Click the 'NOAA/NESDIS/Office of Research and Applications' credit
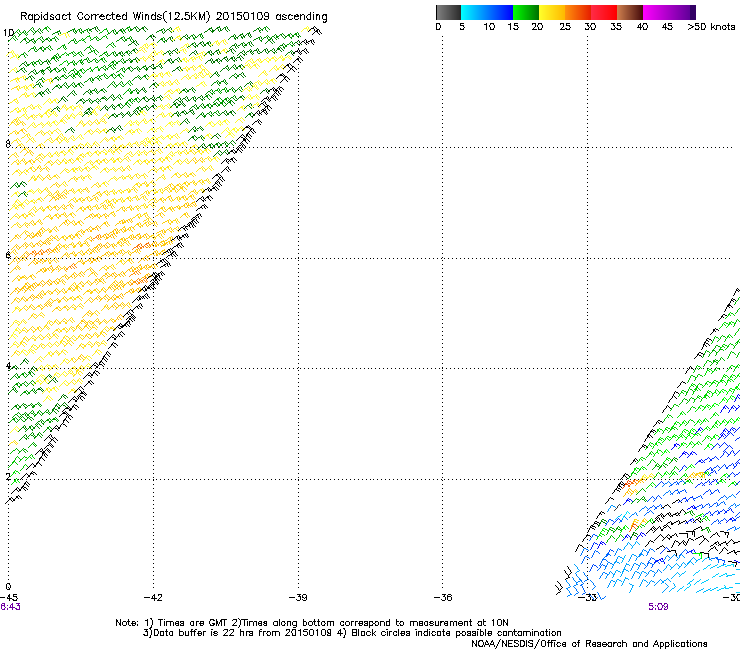740x650 pixels. [x=589, y=644]
